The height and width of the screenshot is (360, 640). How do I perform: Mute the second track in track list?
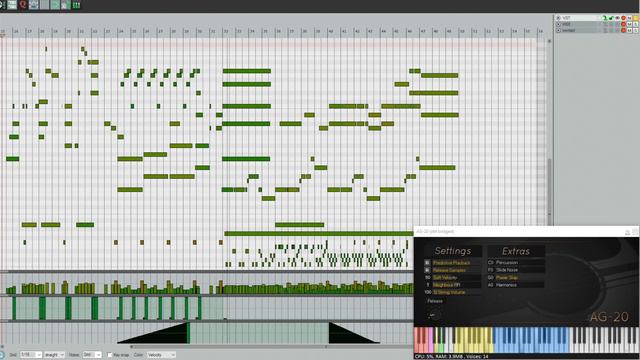(629, 24)
